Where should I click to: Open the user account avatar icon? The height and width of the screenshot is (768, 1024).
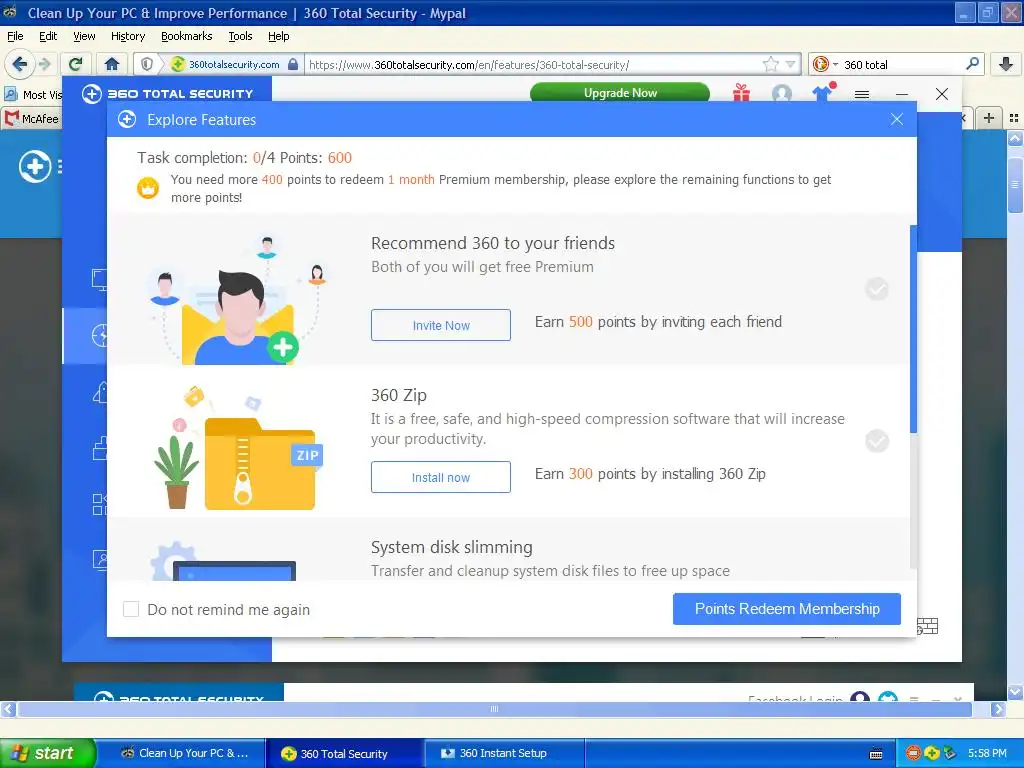click(782, 93)
